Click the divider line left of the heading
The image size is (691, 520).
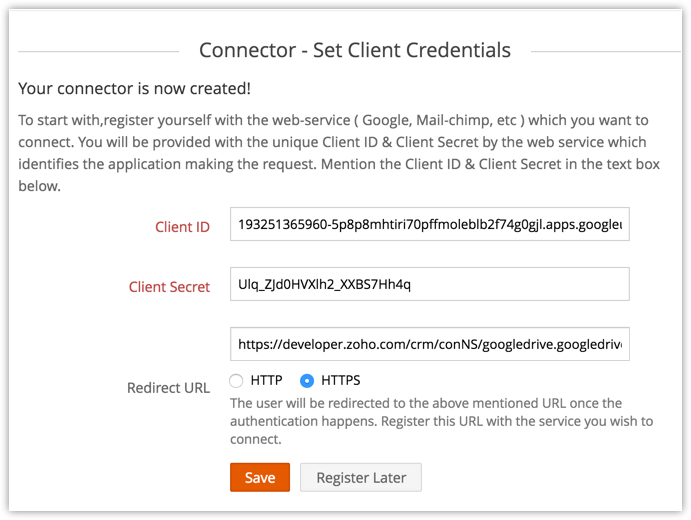pos(98,51)
